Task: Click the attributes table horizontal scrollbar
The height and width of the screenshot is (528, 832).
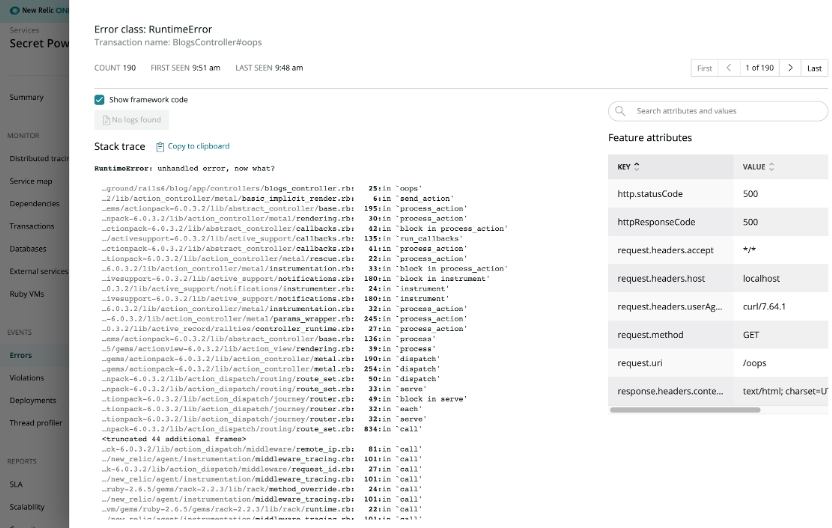Action: (x=685, y=410)
